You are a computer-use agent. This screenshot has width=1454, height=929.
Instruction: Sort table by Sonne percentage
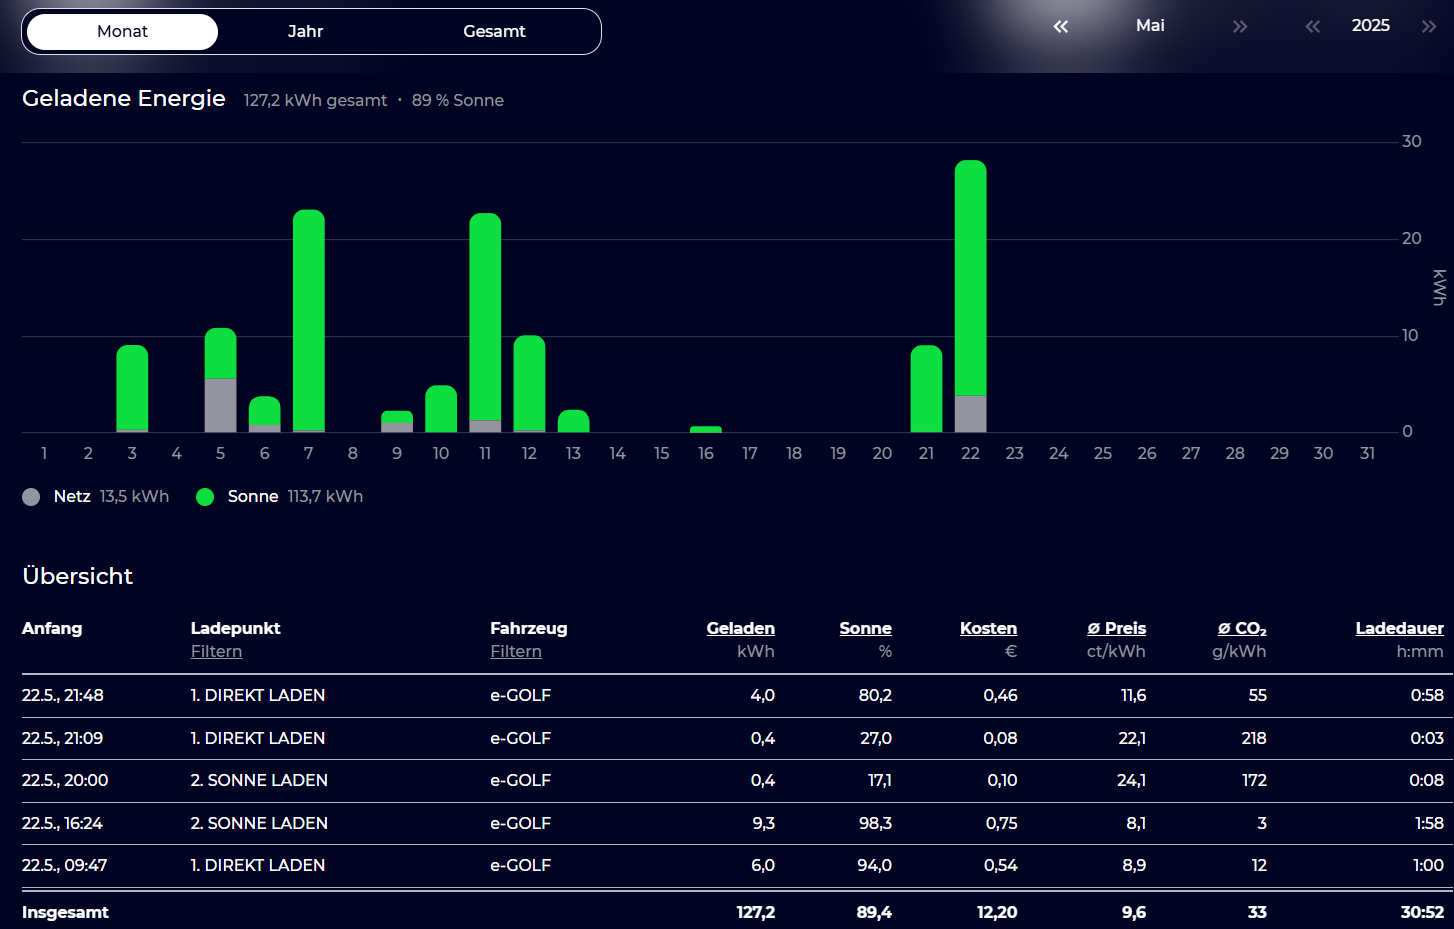865,629
